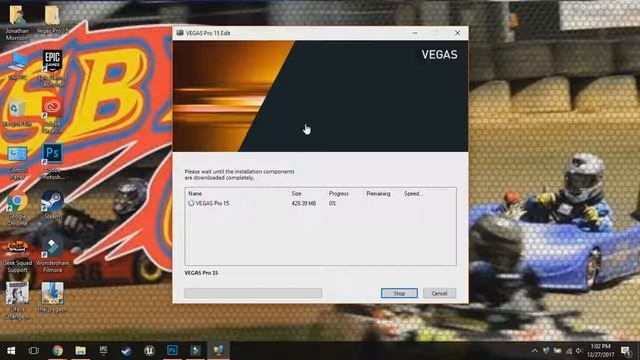Image resolution: width=640 pixels, height=360 pixels.
Task: Switch to Chrome in the taskbar
Action: click(57, 351)
